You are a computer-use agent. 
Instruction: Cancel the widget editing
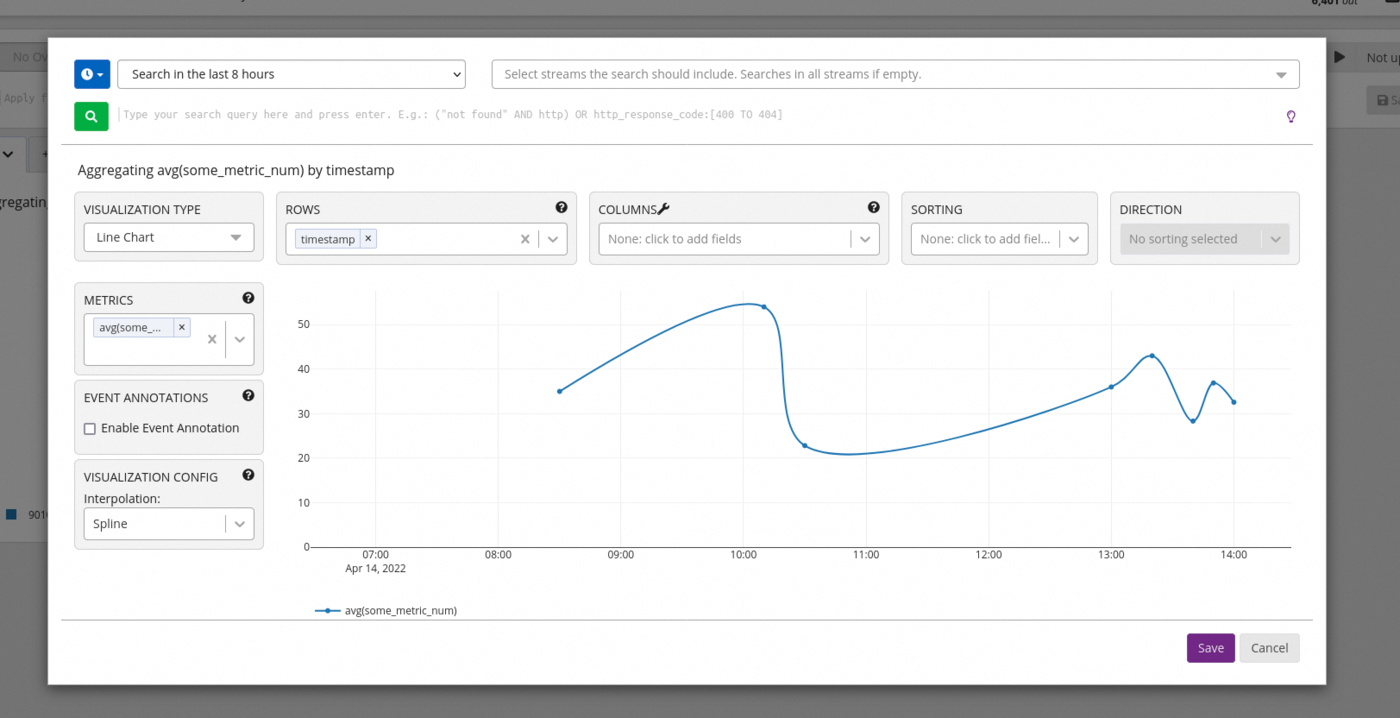pyautogui.click(x=1269, y=648)
